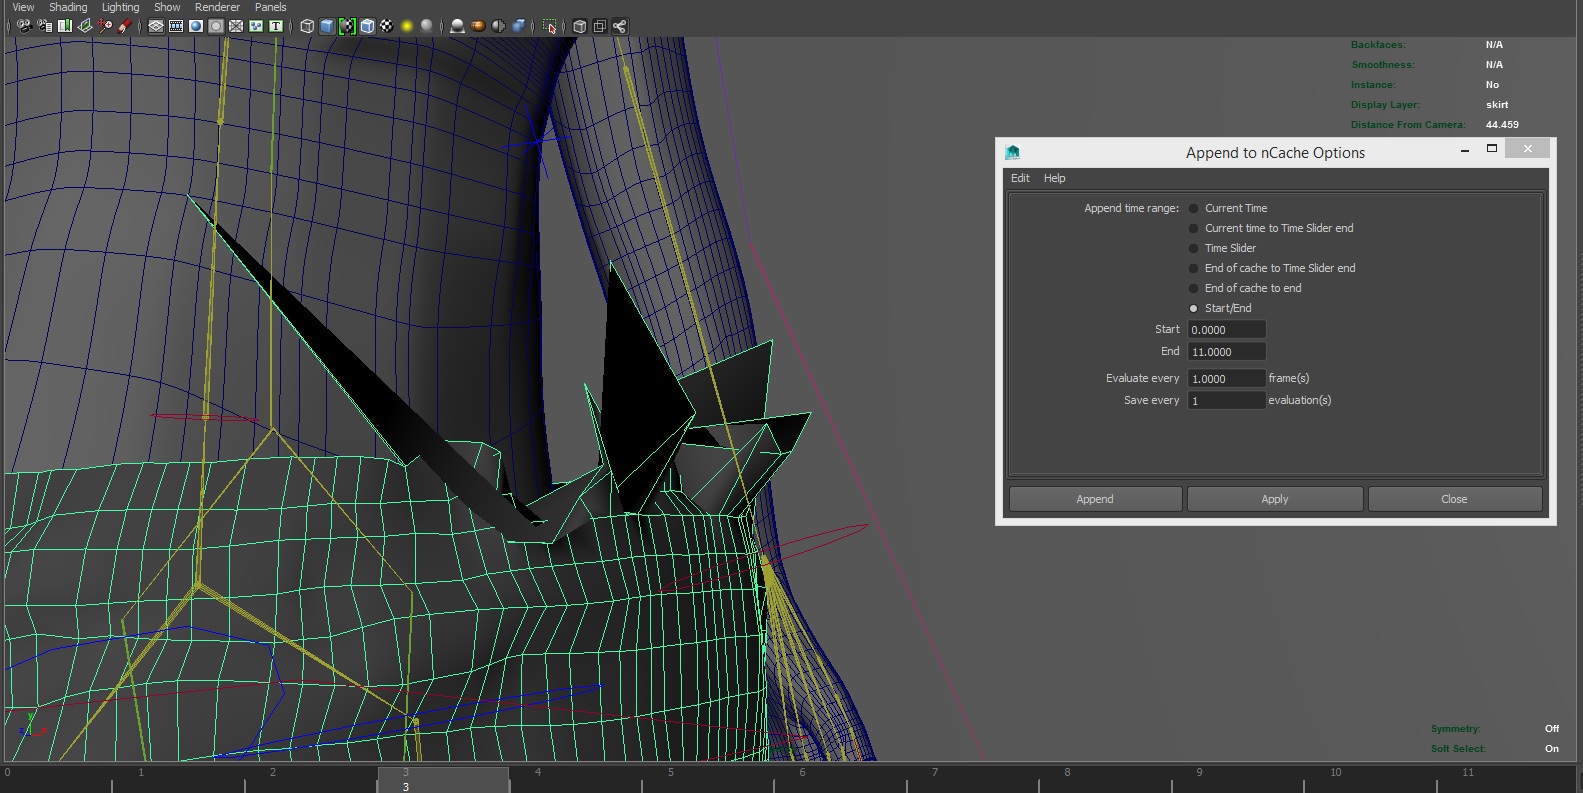Viewport: 1583px width, 793px height.
Task: Select the Current Time radio option
Action: 1193,208
